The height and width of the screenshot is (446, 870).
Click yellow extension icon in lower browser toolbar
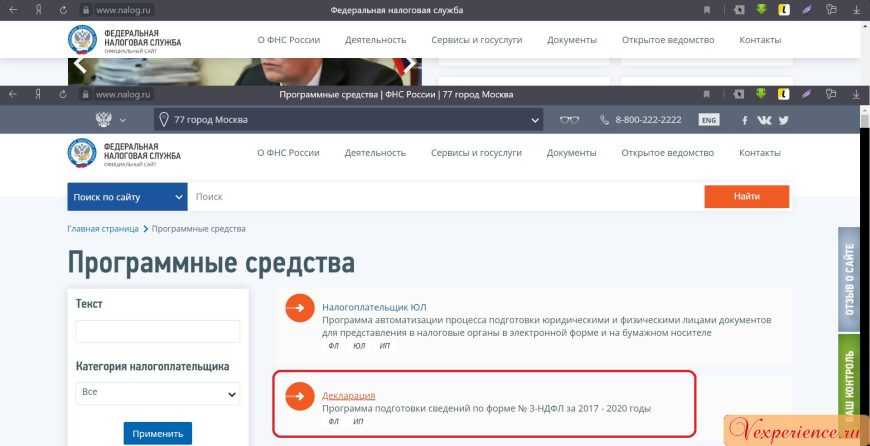(x=783, y=94)
